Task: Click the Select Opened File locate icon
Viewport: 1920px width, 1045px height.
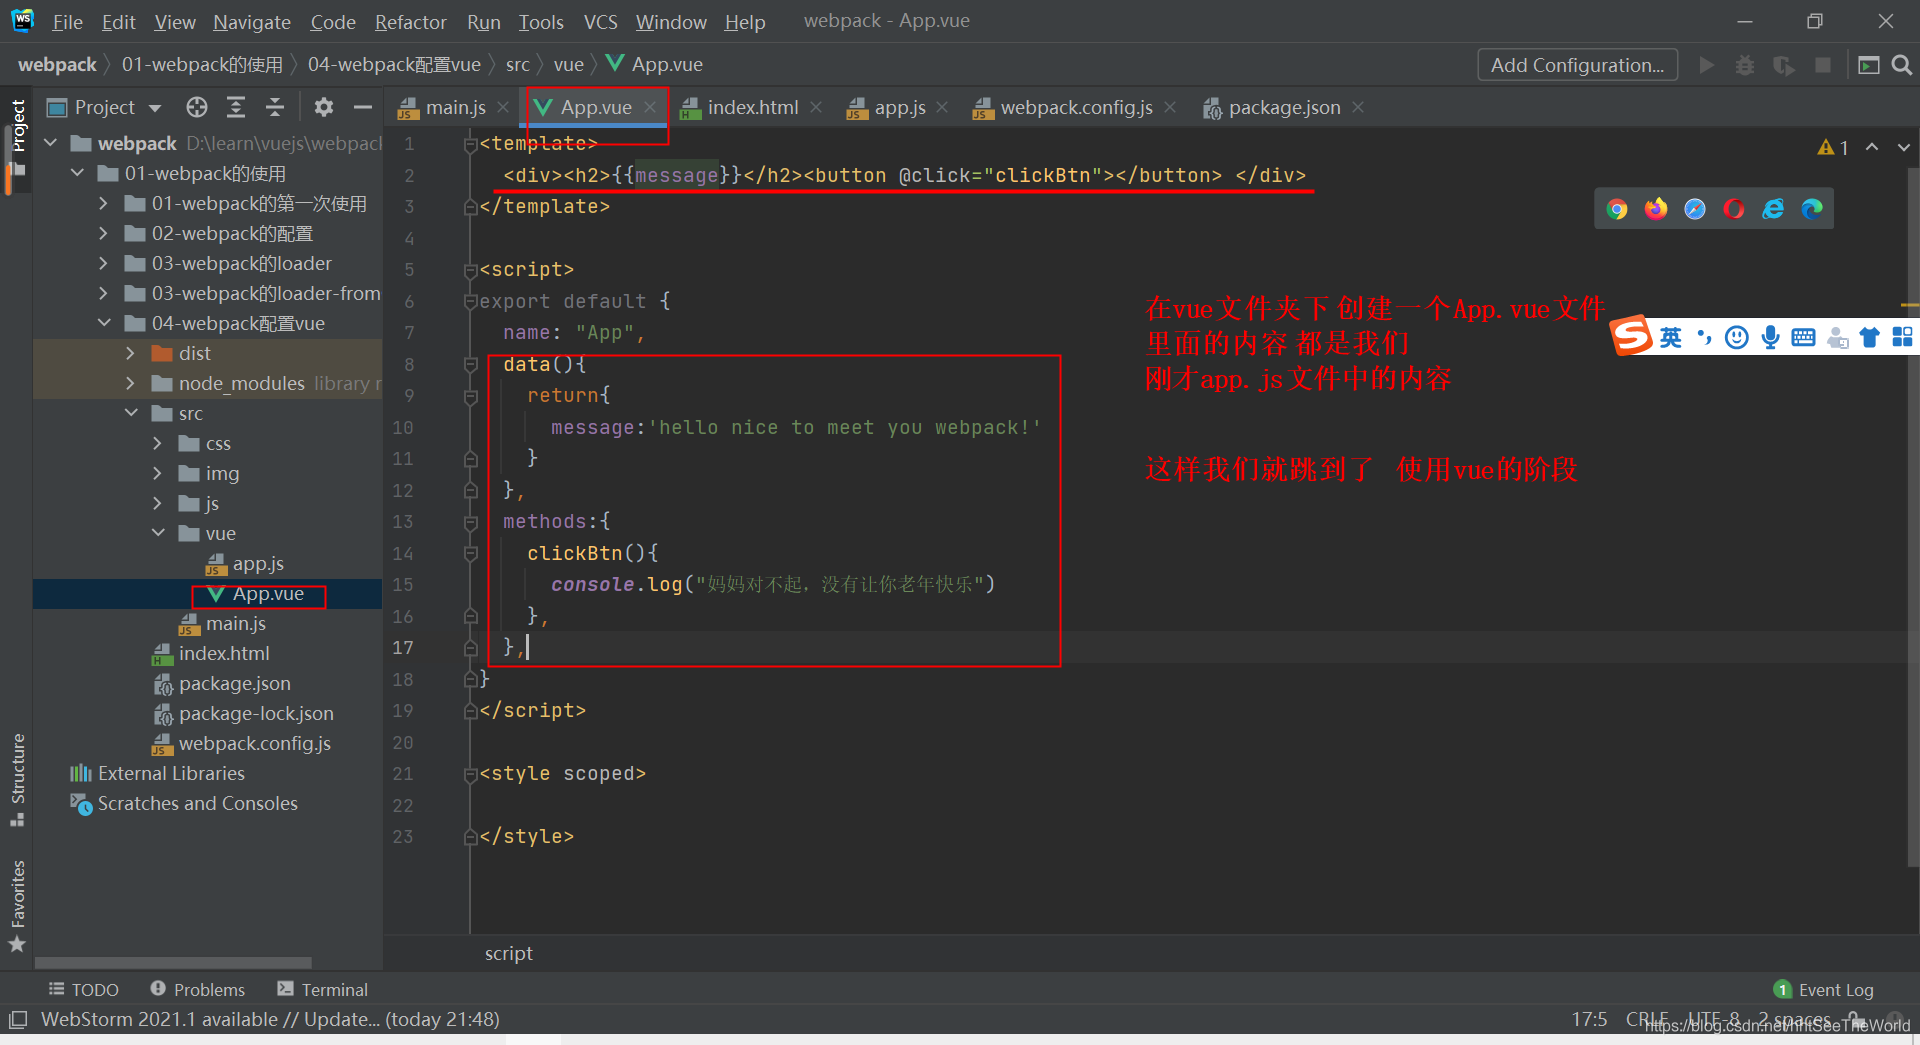Action: [x=197, y=107]
